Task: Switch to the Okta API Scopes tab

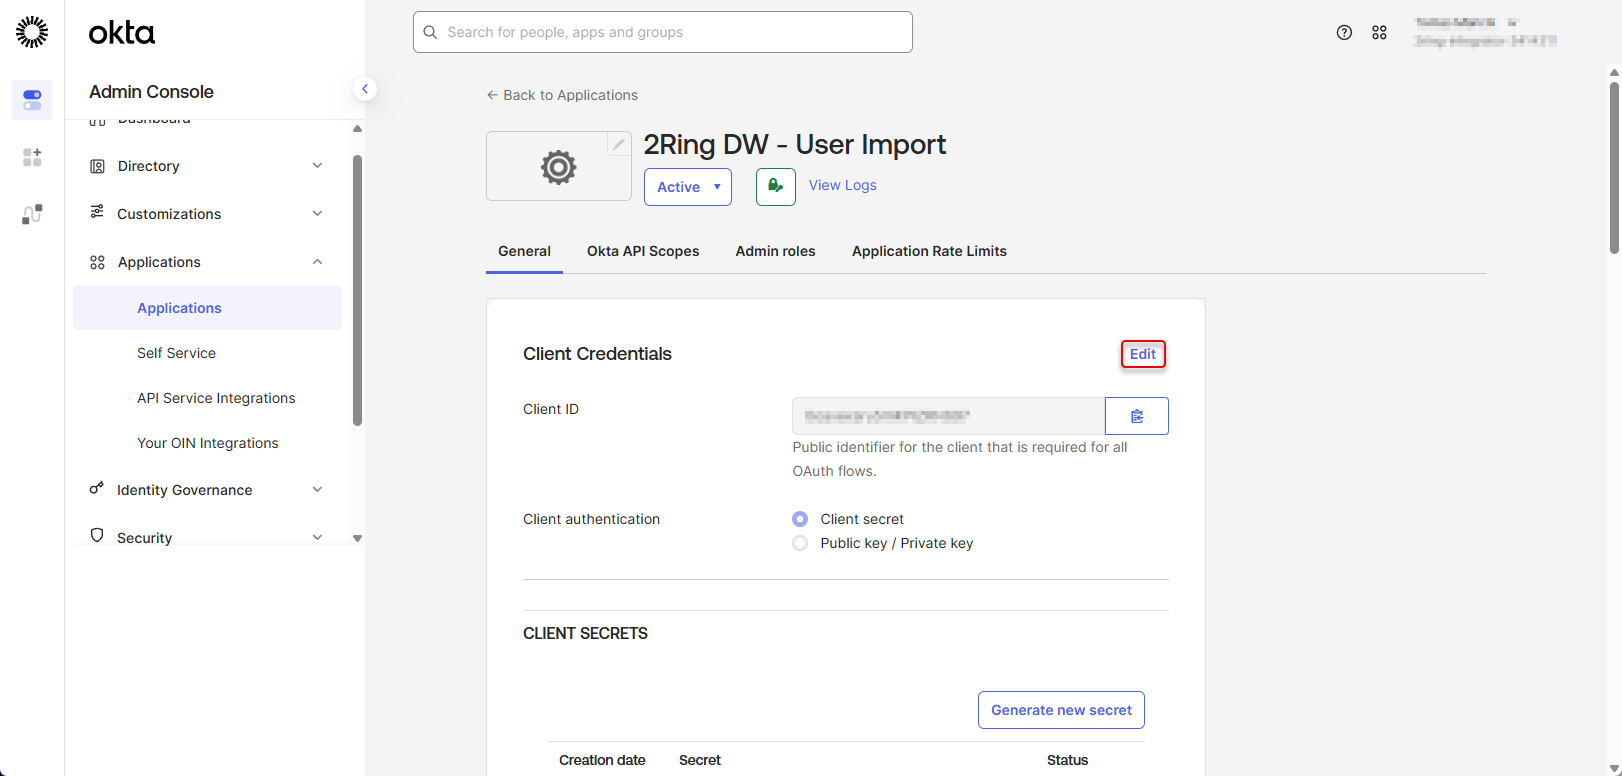Action: tap(643, 251)
